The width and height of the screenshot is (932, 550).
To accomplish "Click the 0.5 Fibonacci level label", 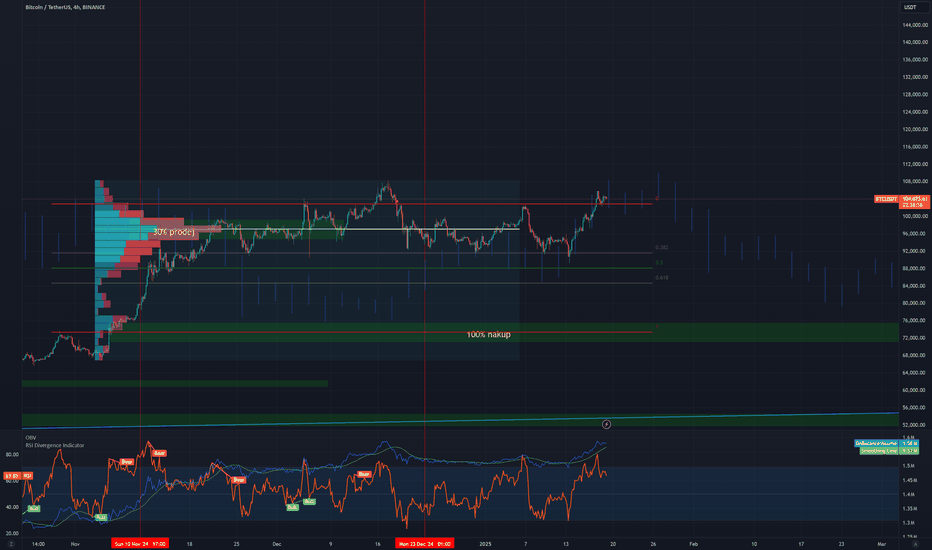I will (x=659, y=262).
